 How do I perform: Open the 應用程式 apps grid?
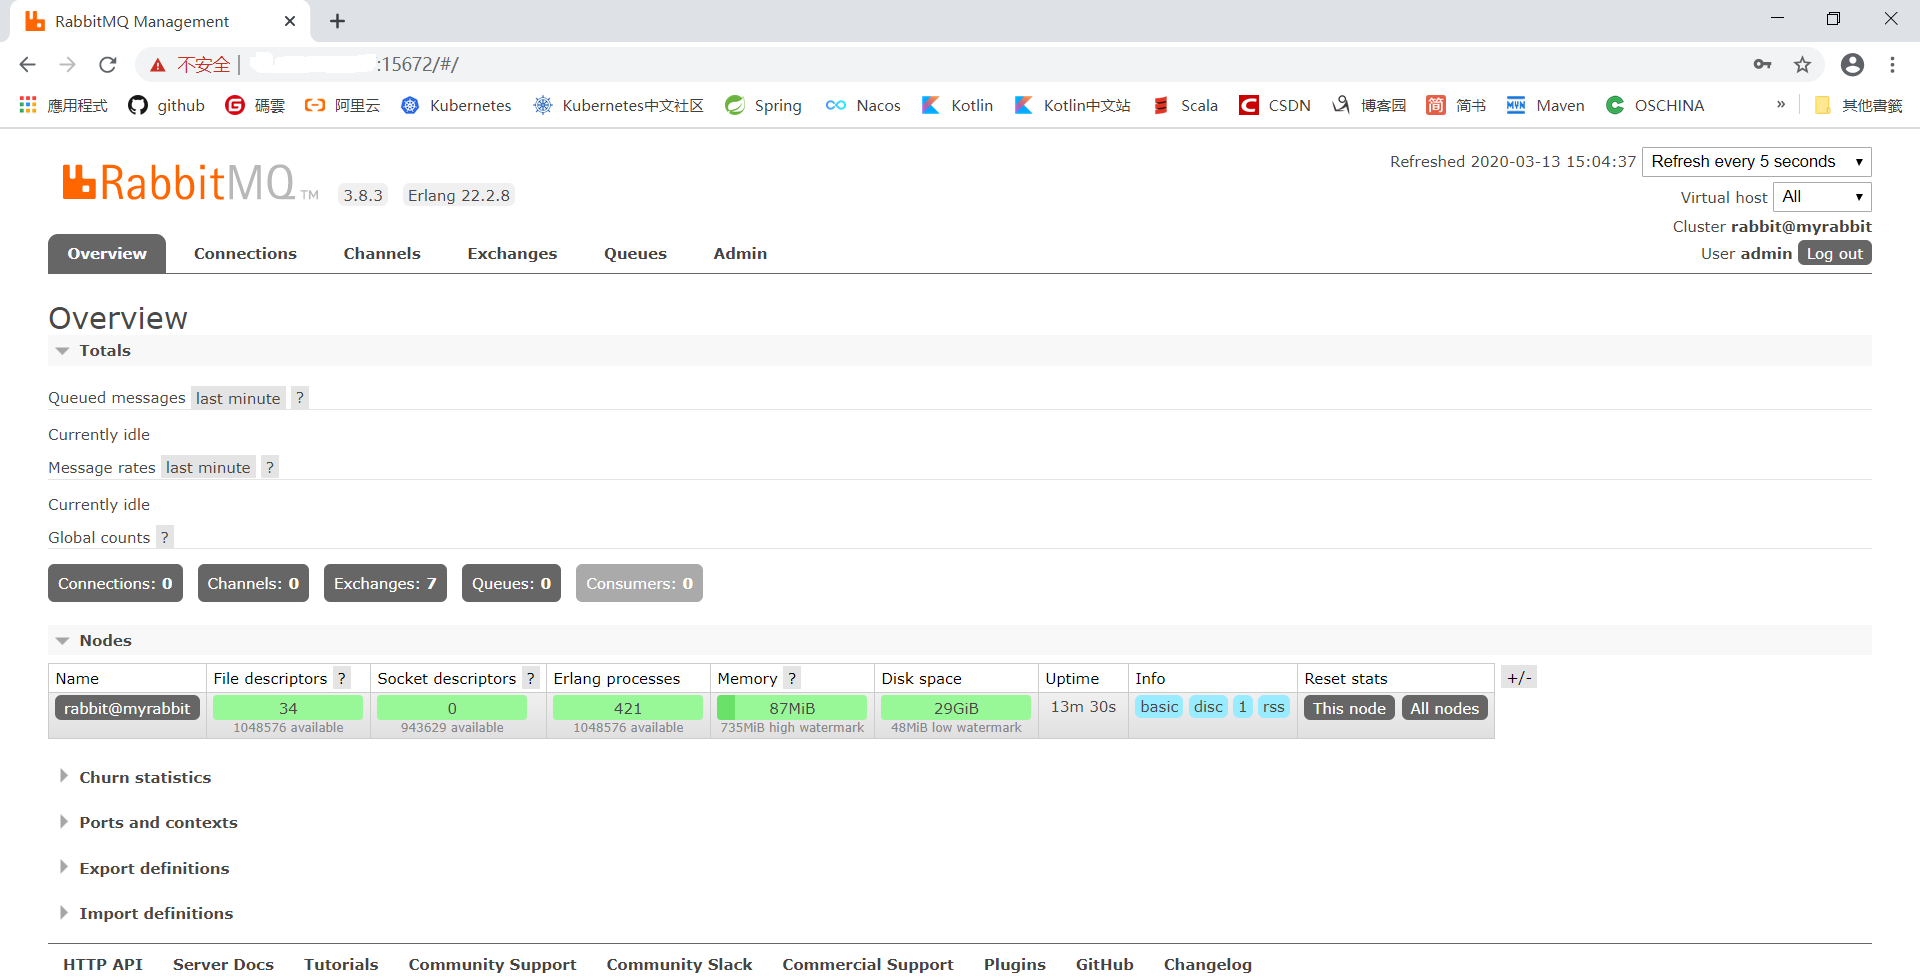pos(63,105)
